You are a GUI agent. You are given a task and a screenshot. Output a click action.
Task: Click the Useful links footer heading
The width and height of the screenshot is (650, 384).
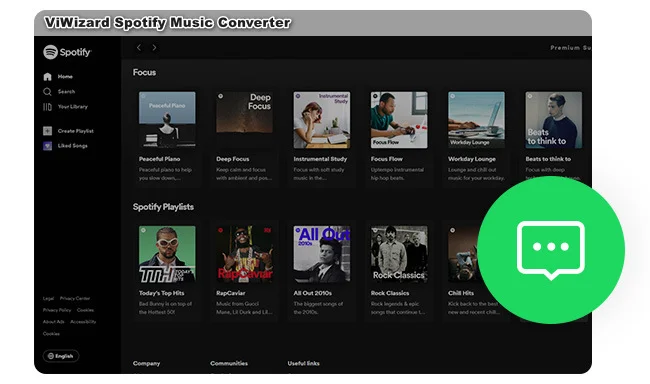pos(303,364)
